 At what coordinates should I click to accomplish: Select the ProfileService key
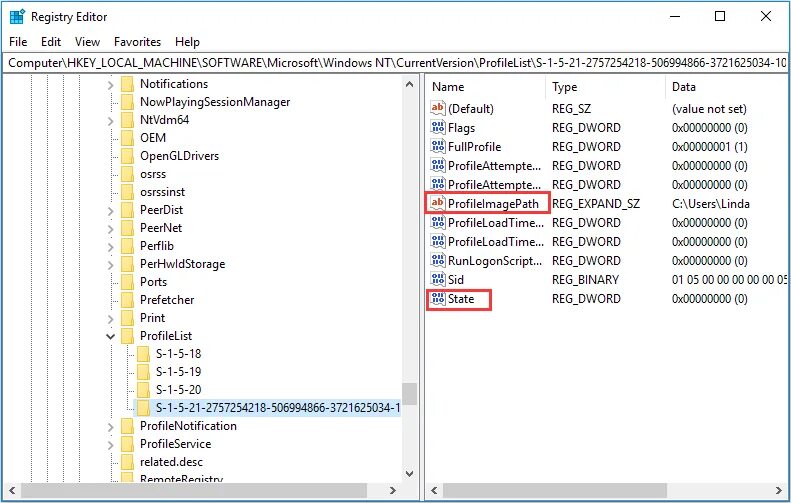point(176,444)
